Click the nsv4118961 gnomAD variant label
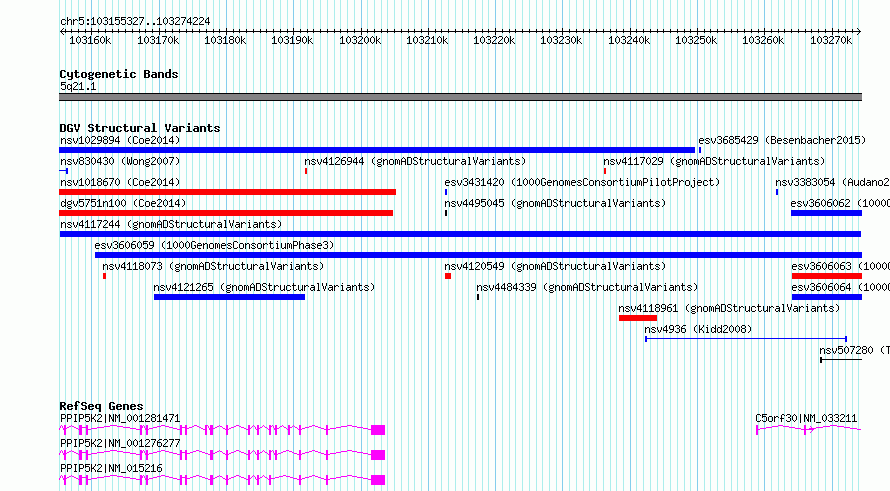This screenshot has width=890, height=491. coord(729,308)
